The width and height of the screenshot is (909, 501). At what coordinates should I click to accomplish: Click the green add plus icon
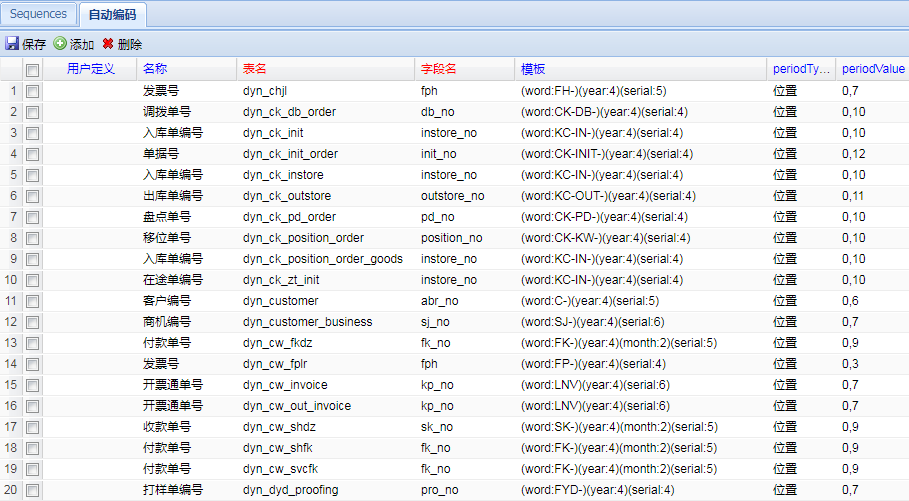click(60, 44)
